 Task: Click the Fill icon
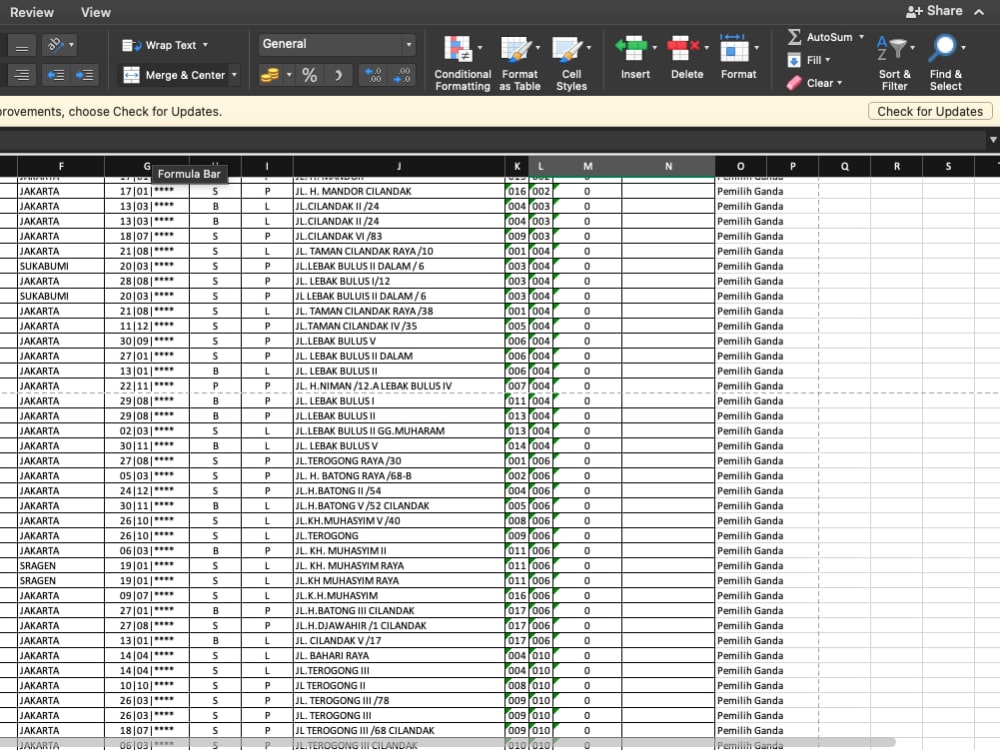pyautogui.click(x=794, y=61)
